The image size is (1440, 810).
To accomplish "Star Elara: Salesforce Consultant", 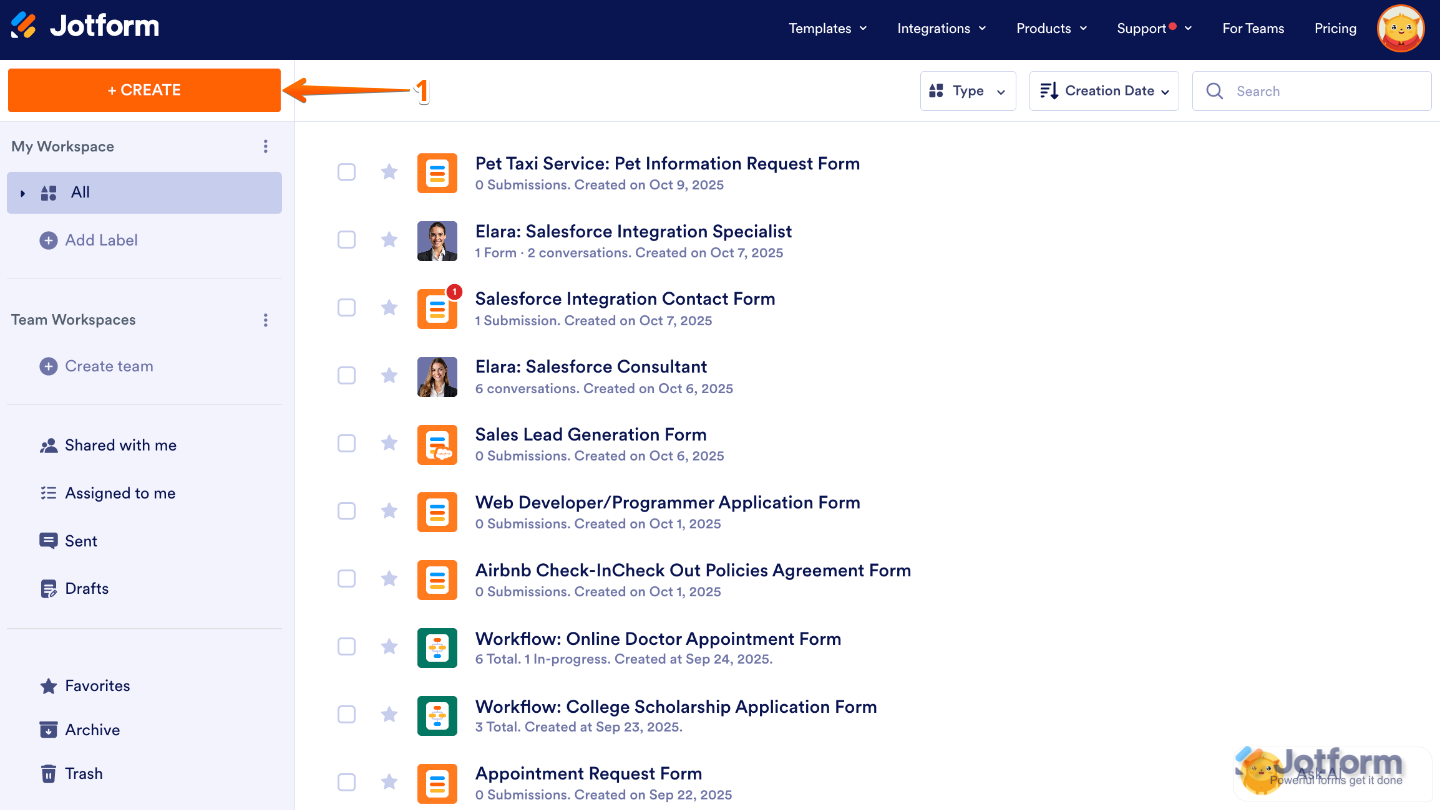I will (389, 375).
